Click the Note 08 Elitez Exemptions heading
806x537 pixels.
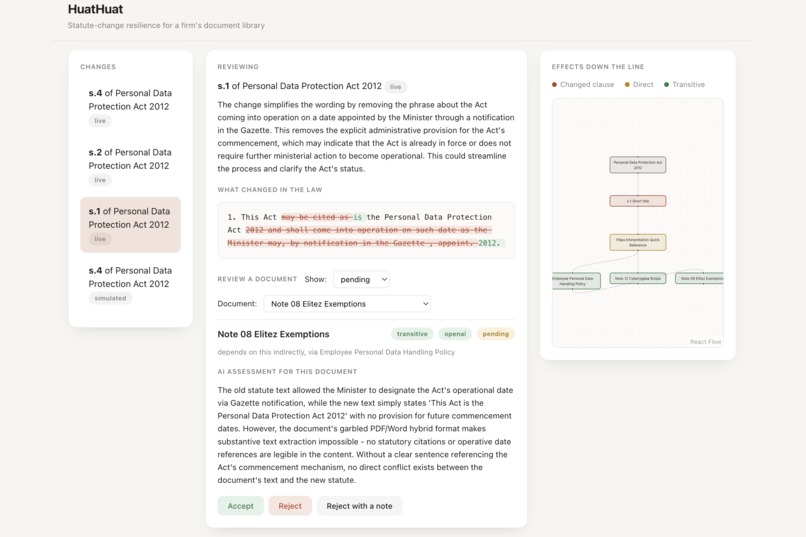coord(273,334)
